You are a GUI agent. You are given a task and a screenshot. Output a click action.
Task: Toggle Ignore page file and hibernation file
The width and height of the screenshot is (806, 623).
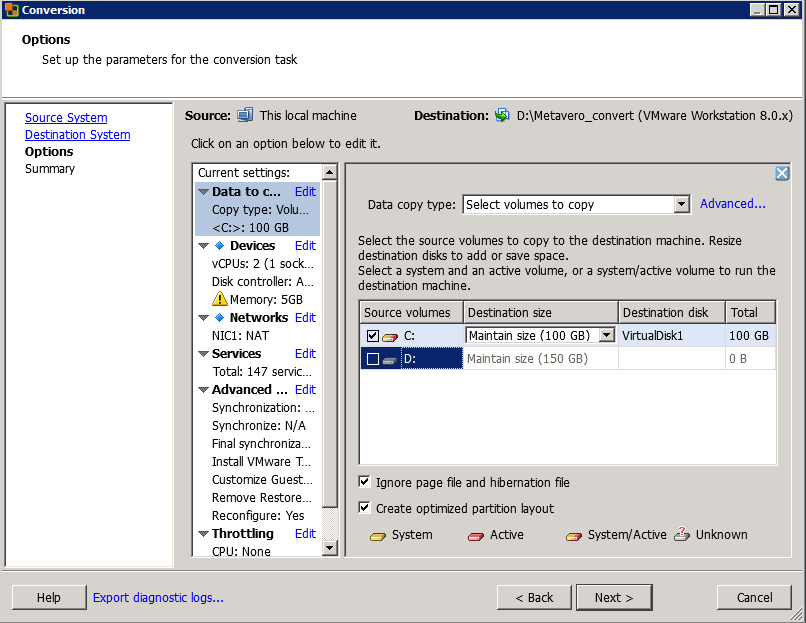click(364, 482)
